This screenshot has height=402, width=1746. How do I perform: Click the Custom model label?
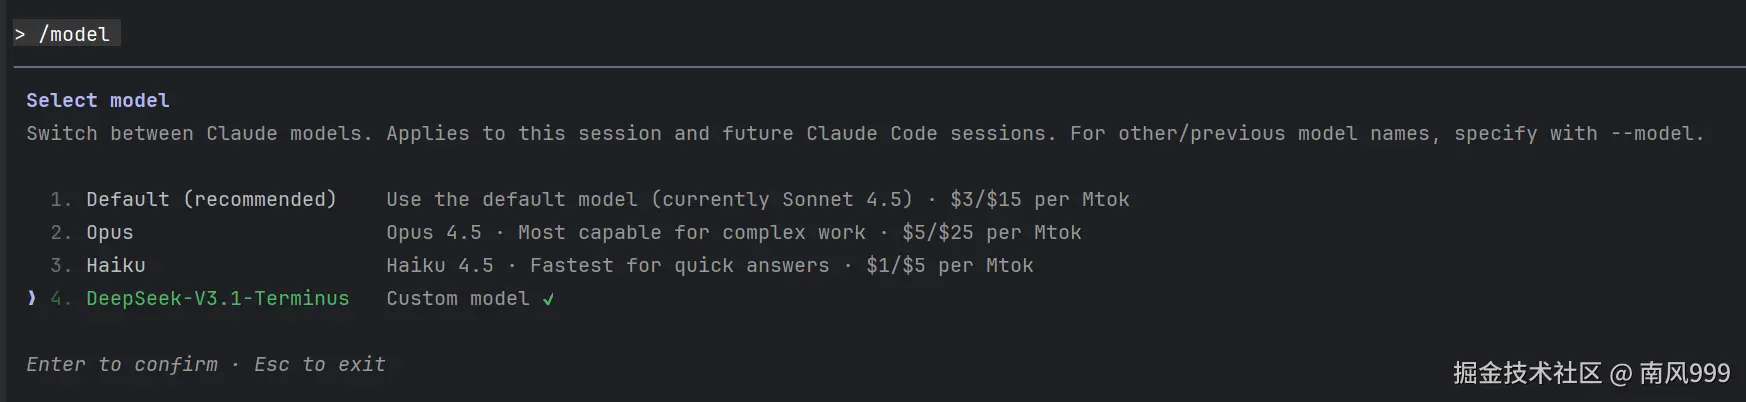(x=457, y=298)
